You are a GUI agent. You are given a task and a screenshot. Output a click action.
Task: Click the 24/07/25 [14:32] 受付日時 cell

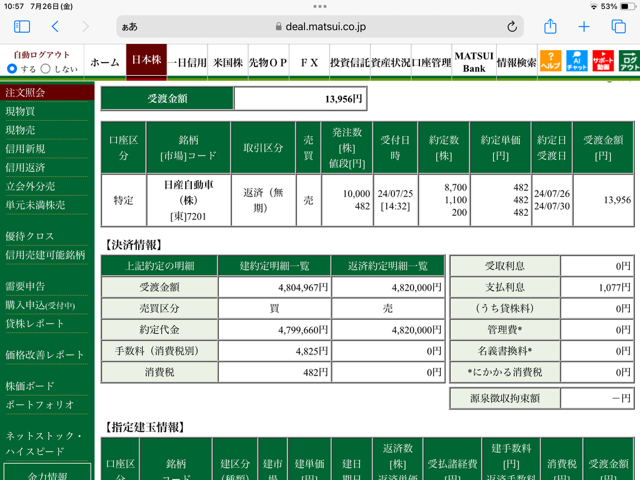pos(396,200)
